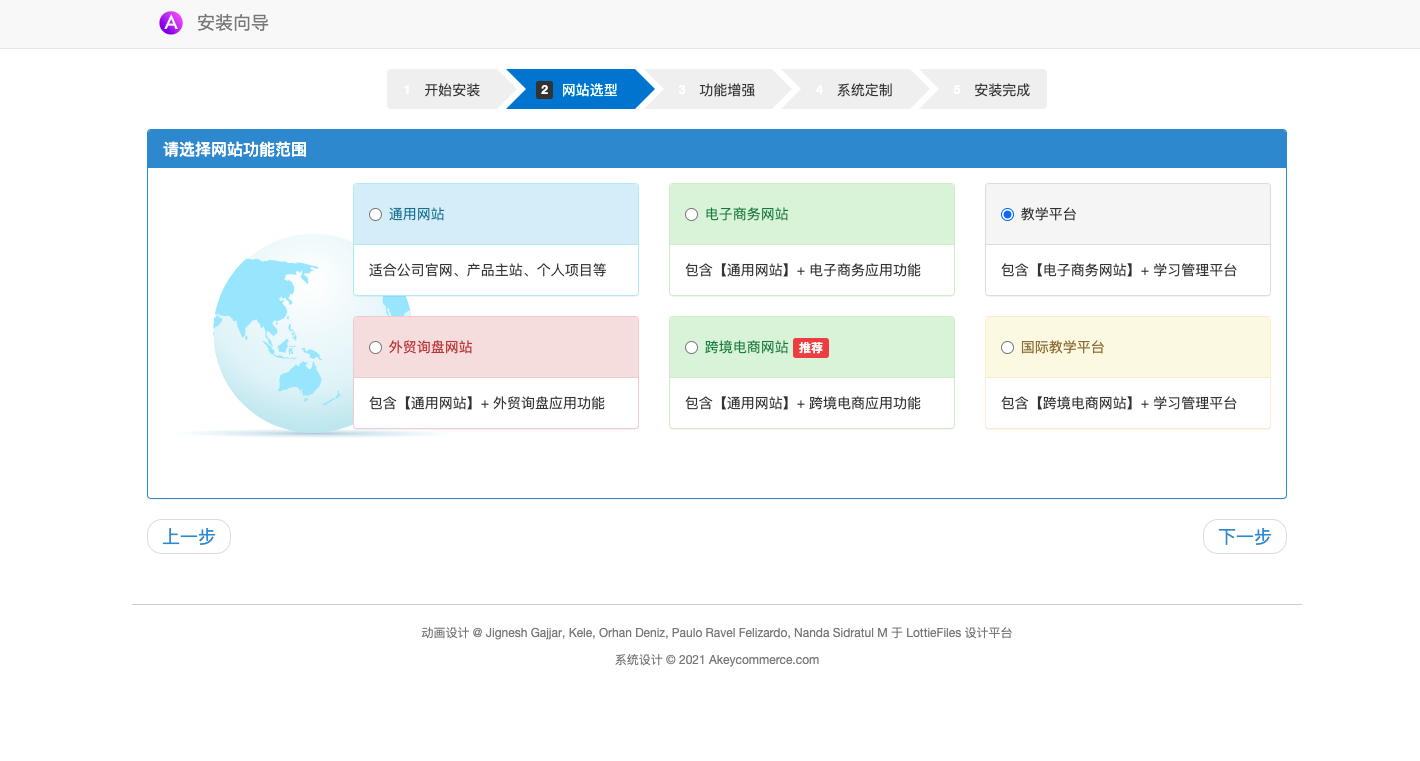Select the 外贸询盘网站 radio button
This screenshot has height=761, width=1420.
[375, 347]
